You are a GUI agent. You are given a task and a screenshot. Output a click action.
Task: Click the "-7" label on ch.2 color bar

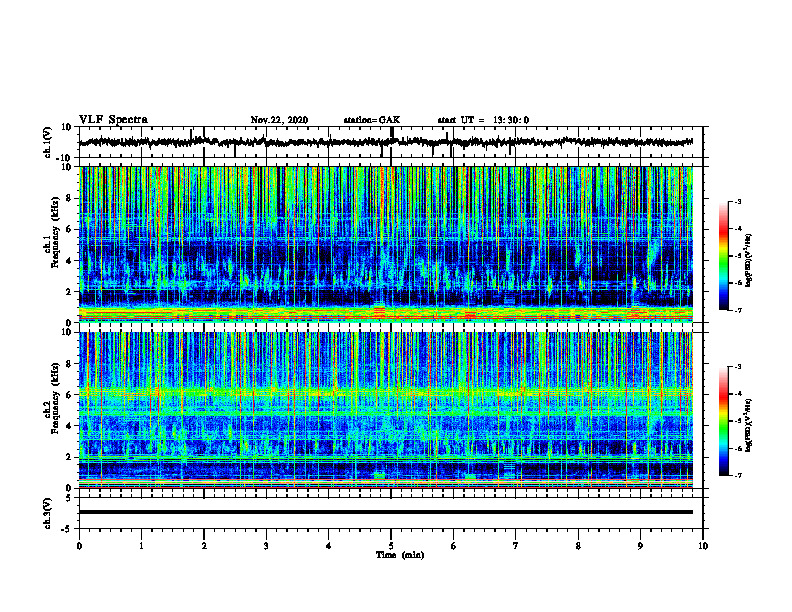tap(738, 476)
